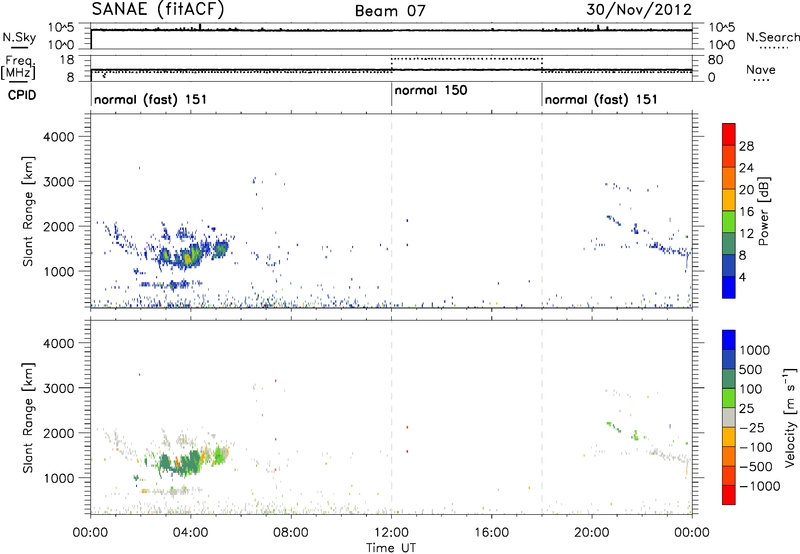Click the -25 value on Velocity colorbar
The image size is (800, 554).
point(752,428)
